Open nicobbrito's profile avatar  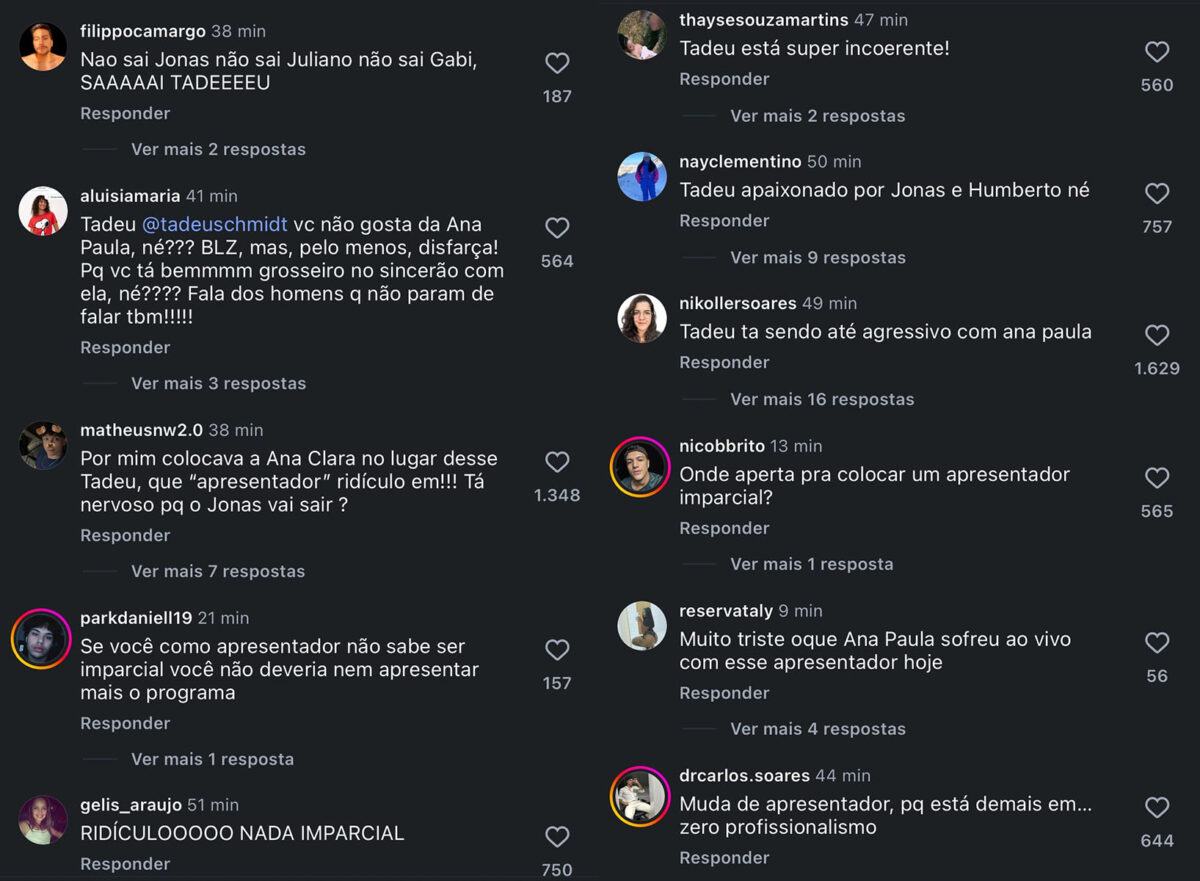click(642, 467)
